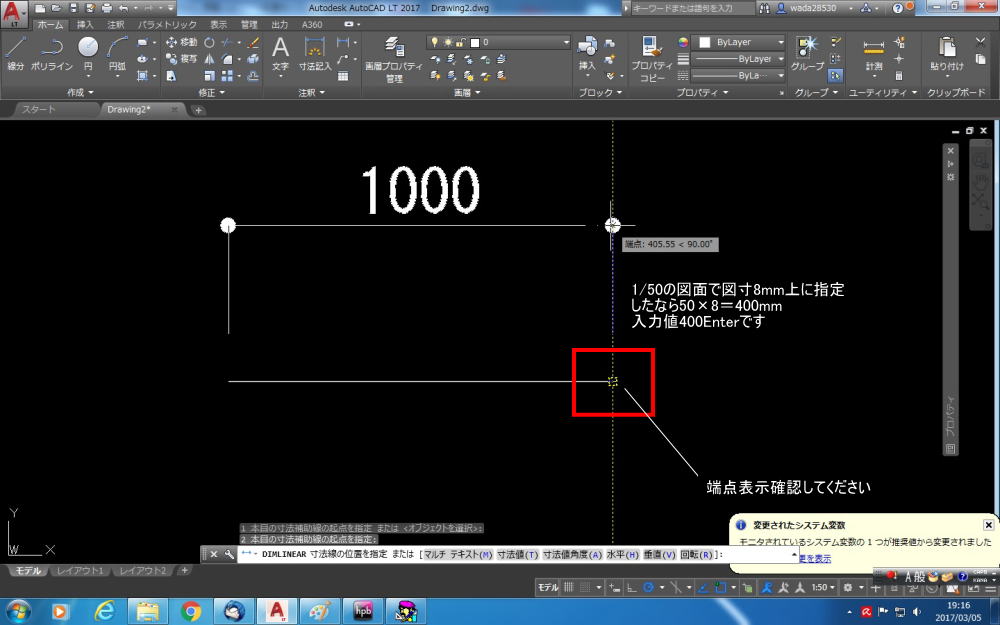Open Layer Properties manager (画層プロパティ管理)
Image resolution: width=1000 pixels, height=625 pixels.
coord(393,59)
